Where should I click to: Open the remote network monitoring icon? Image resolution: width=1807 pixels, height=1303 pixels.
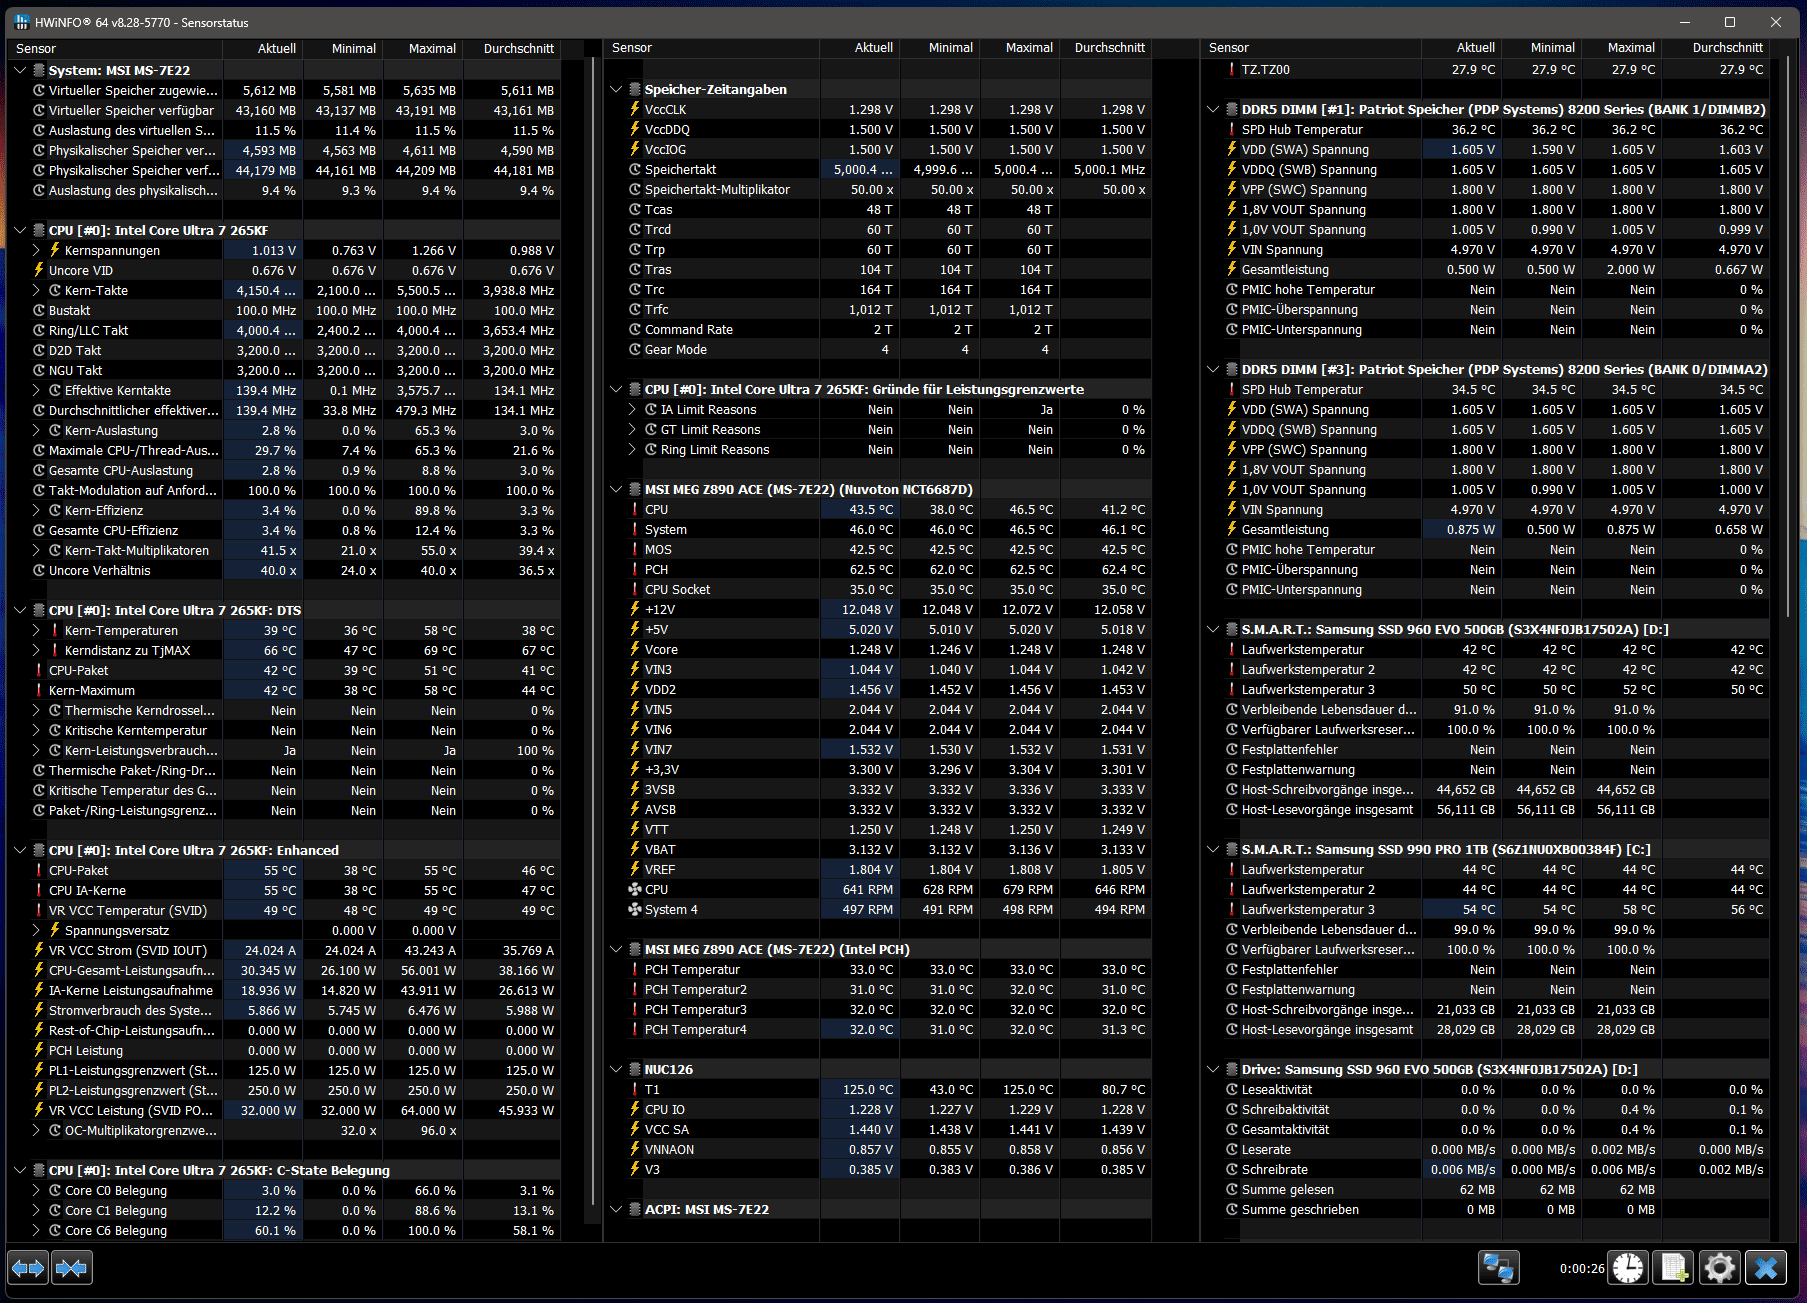click(x=1498, y=1268)
